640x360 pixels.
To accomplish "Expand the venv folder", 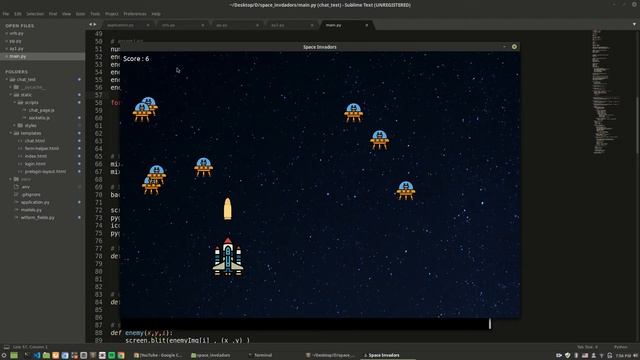I will 11,179.
